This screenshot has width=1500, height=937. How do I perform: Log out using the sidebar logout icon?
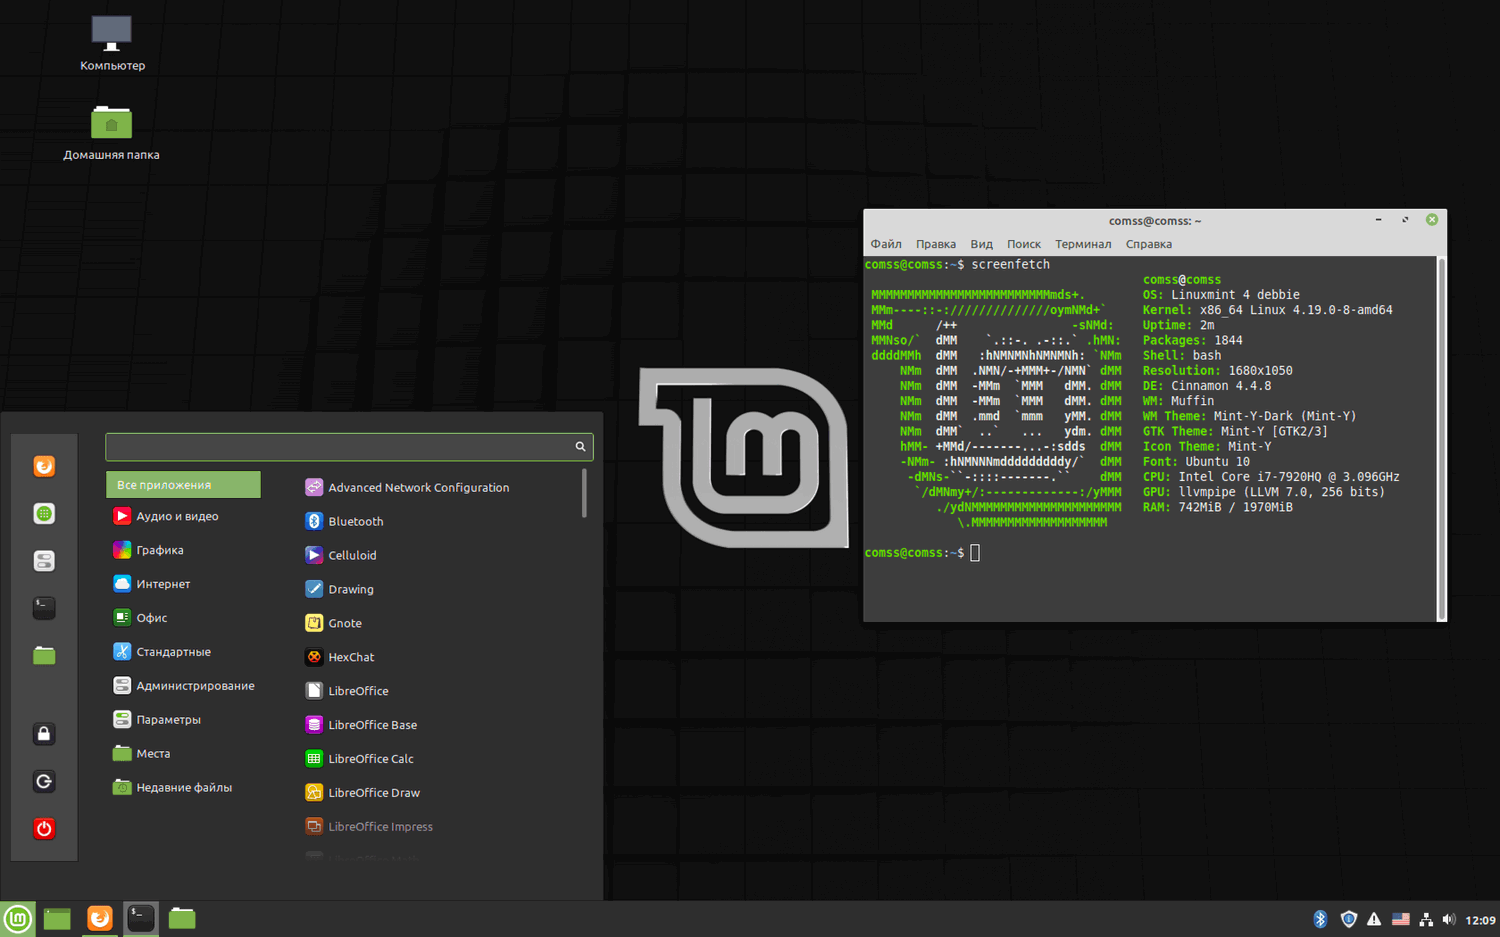click(44, 781)
